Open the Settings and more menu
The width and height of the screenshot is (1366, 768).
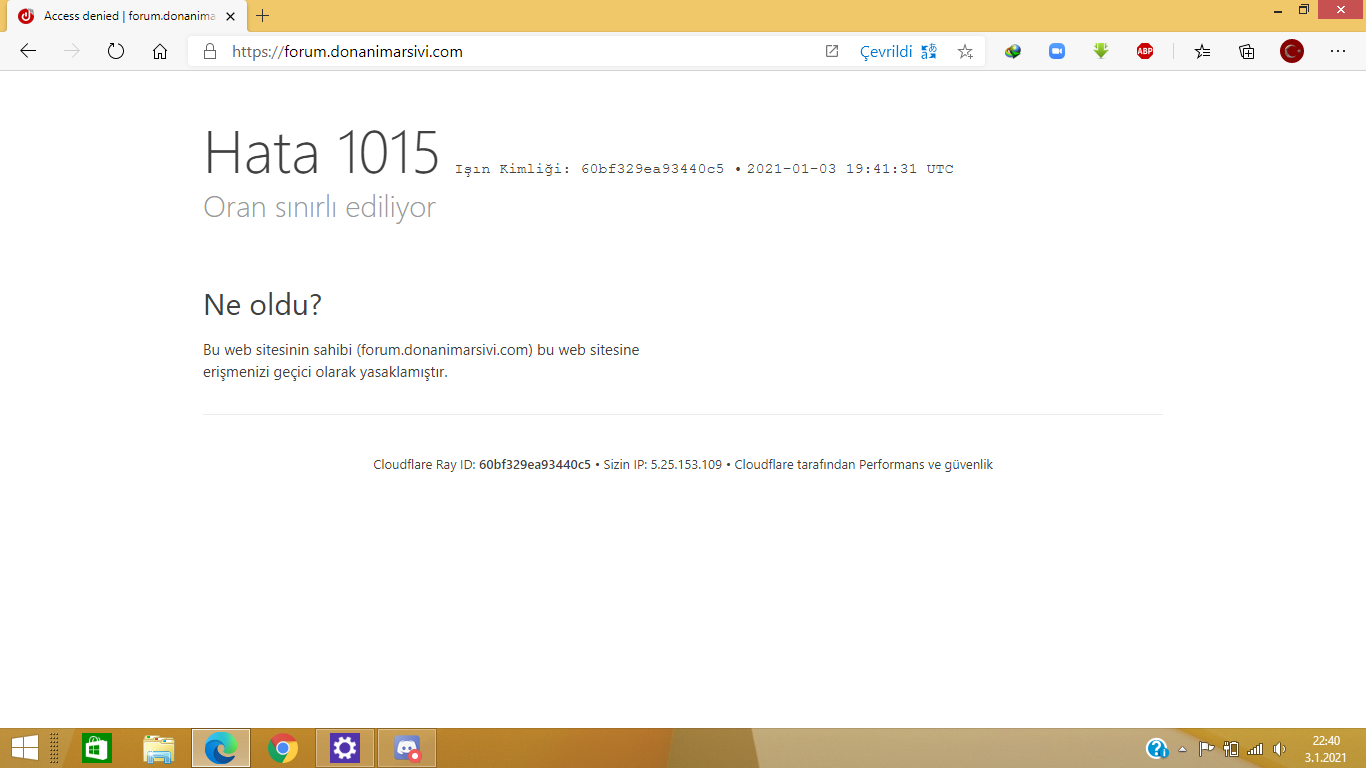1338,52
